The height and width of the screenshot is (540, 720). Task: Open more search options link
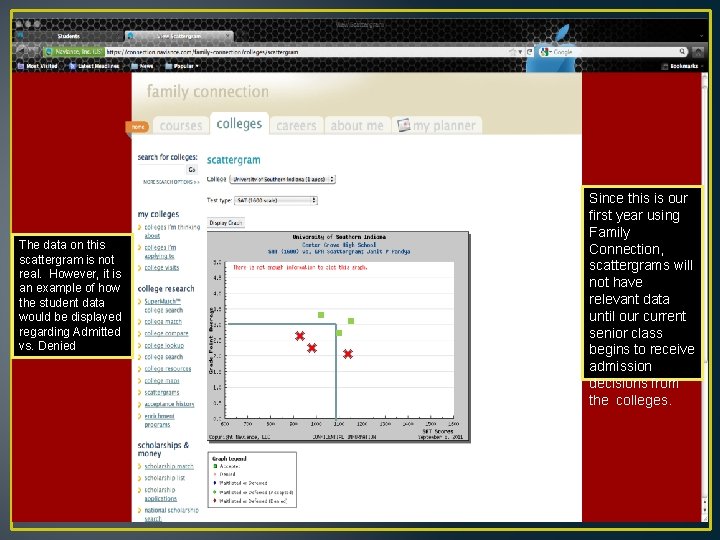171,182
